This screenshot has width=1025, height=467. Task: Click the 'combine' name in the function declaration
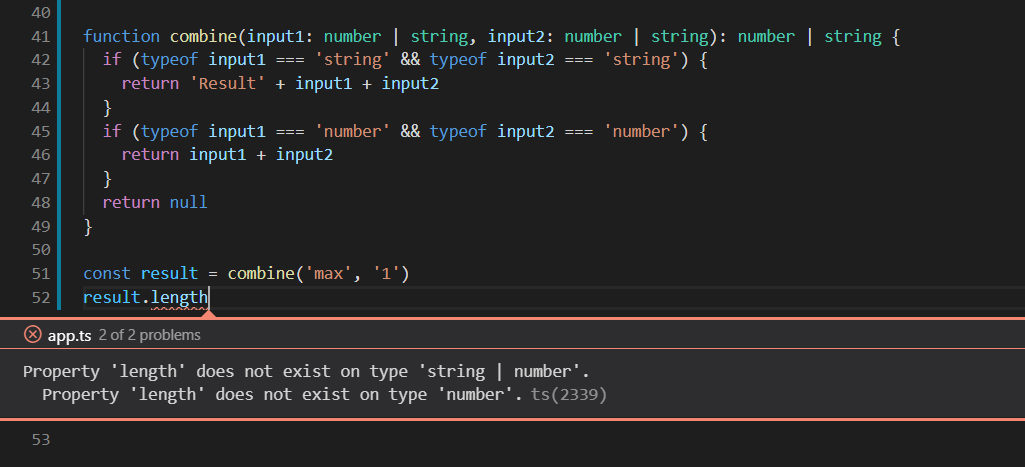coord(203,37)
